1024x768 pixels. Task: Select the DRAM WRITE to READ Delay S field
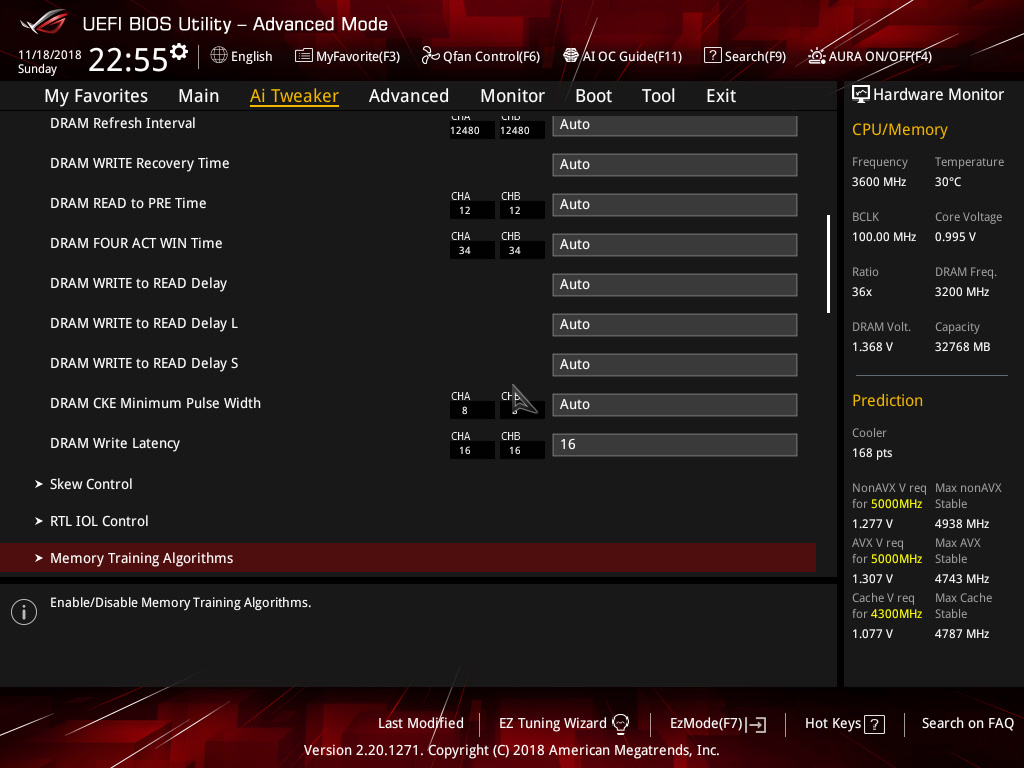coord(675,364)
